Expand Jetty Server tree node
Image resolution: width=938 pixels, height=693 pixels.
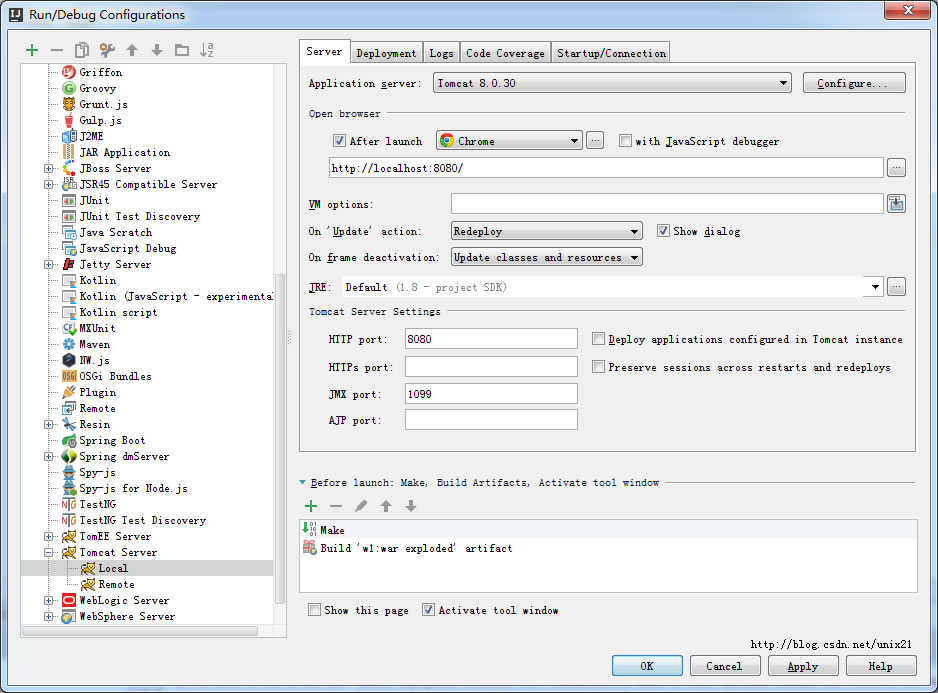point(48,264)
